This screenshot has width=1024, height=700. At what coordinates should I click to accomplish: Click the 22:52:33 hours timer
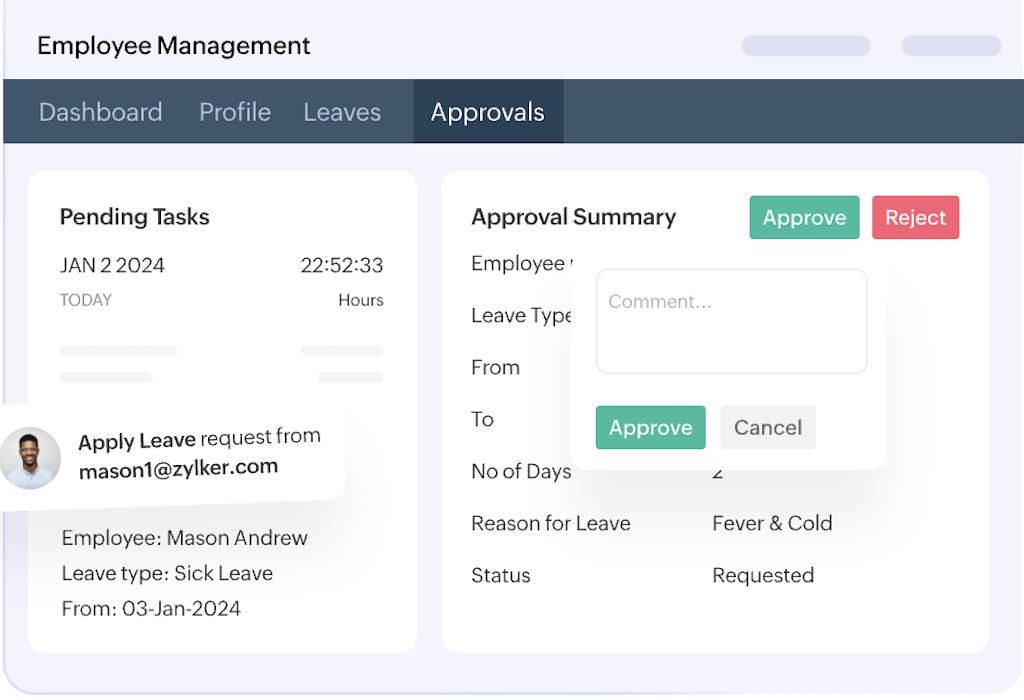pos(342,266)
